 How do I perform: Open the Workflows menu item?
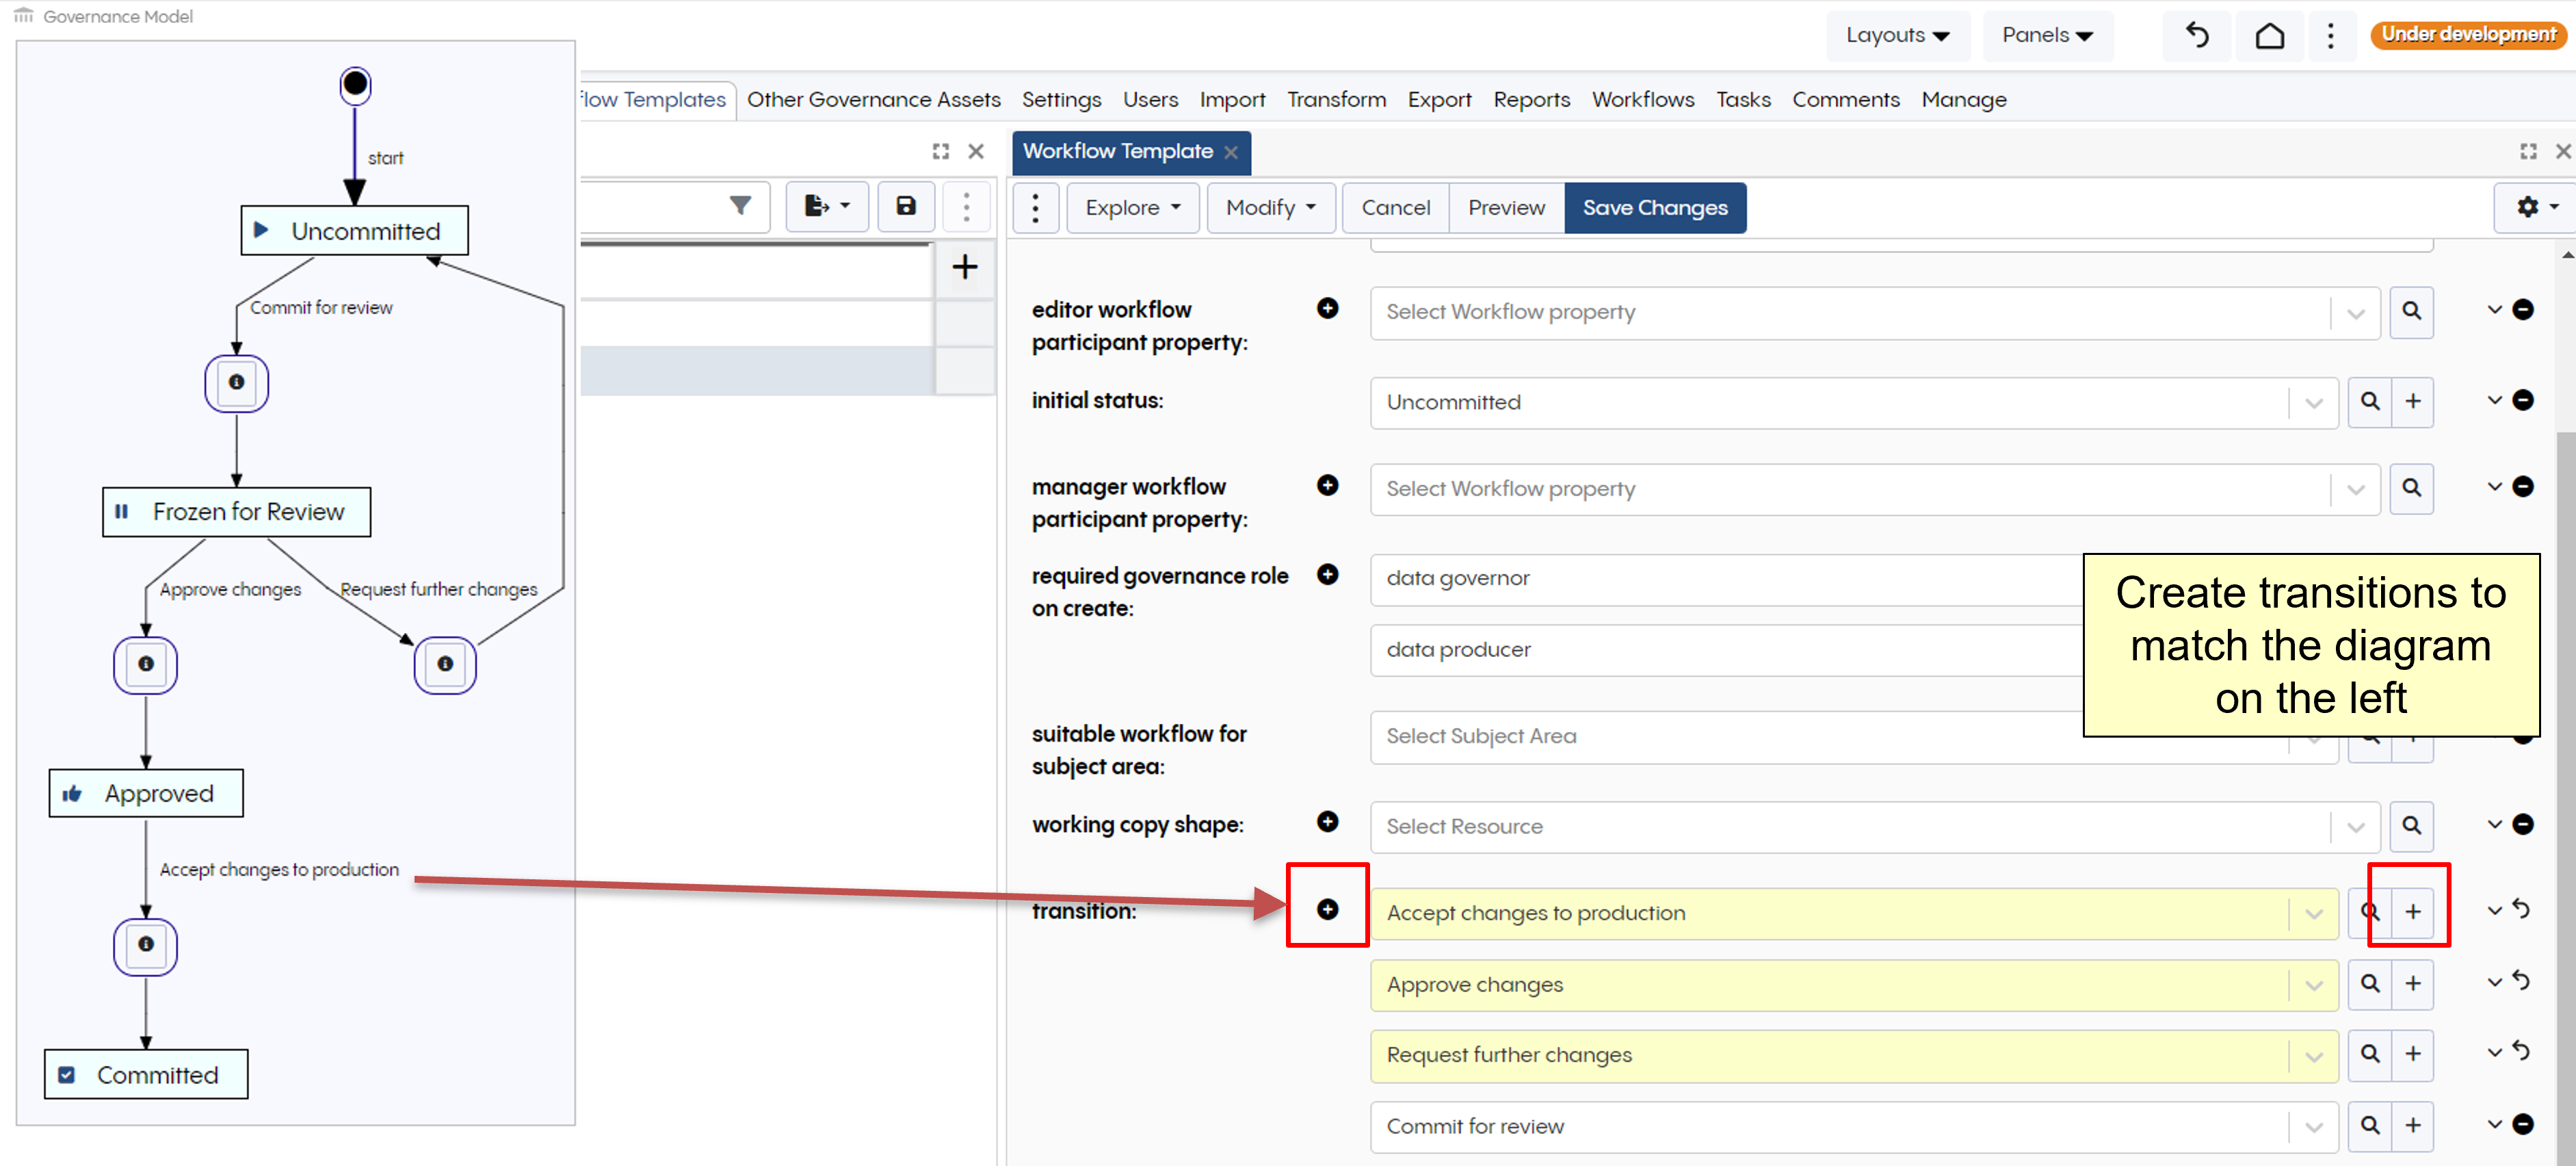click(x=1642, y=100)
